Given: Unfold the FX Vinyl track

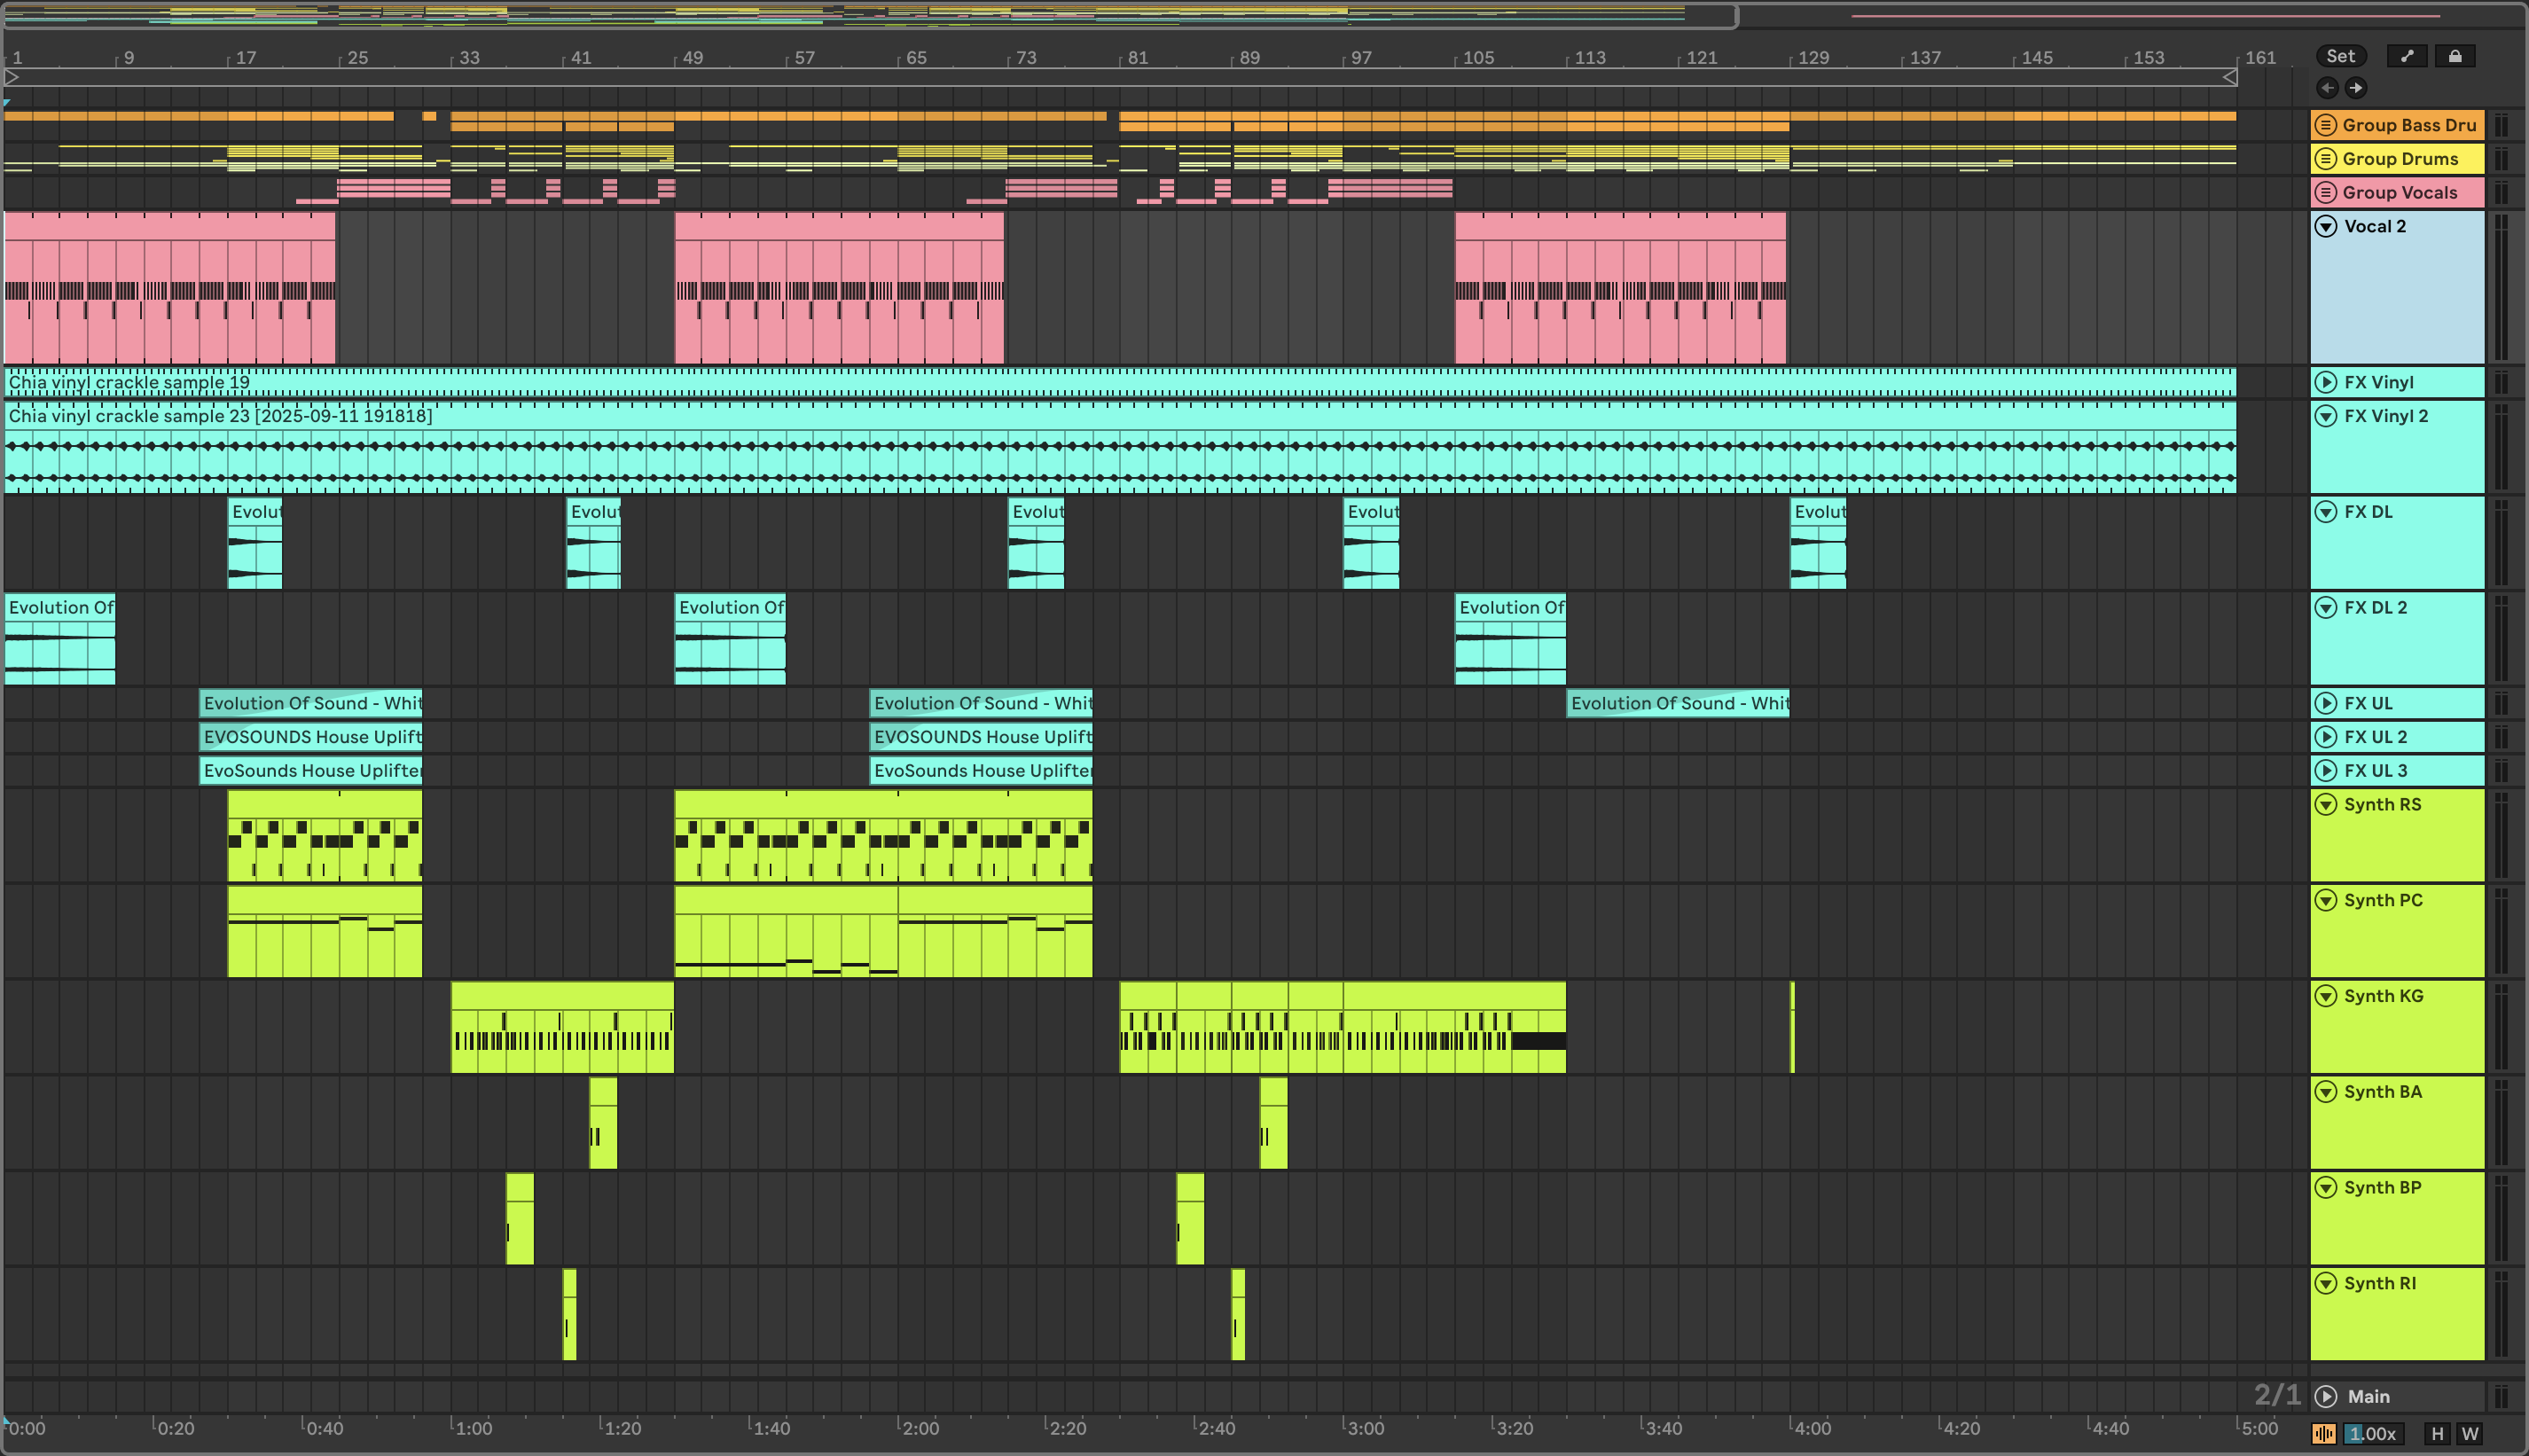Looking at the screenshot, I should [x=2326, y=382].
